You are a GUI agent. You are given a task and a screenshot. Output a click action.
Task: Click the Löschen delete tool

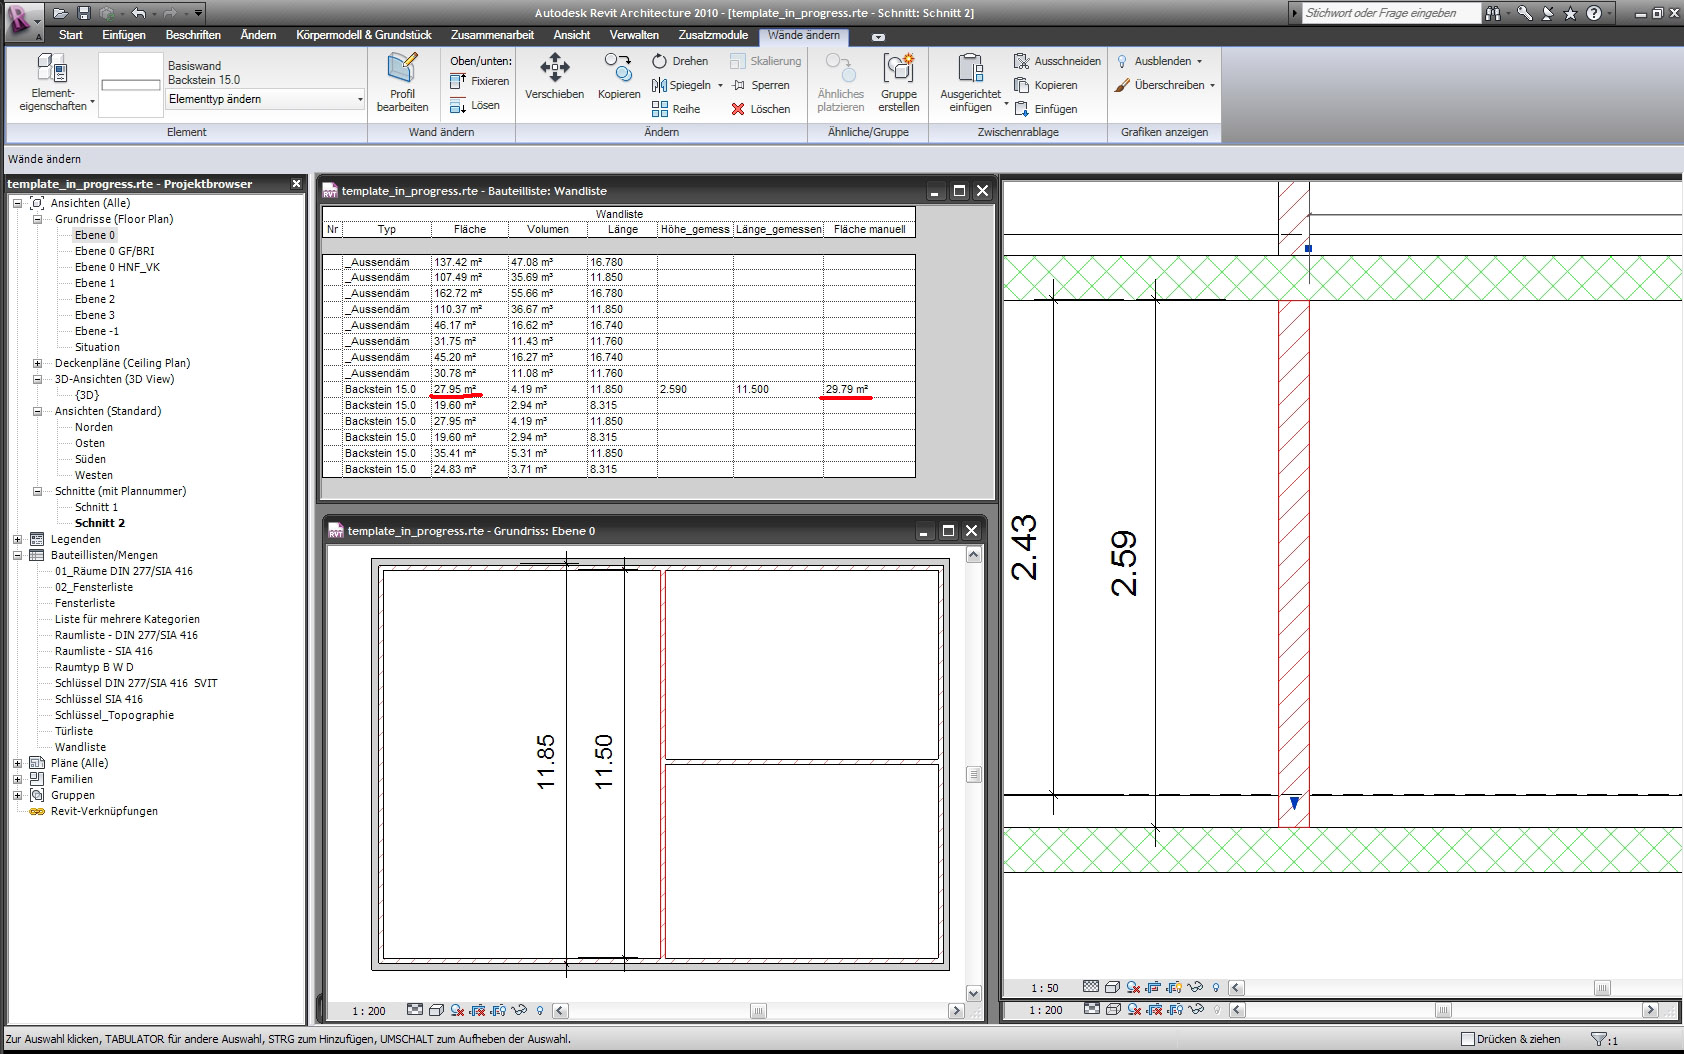(x=760, y=109)
